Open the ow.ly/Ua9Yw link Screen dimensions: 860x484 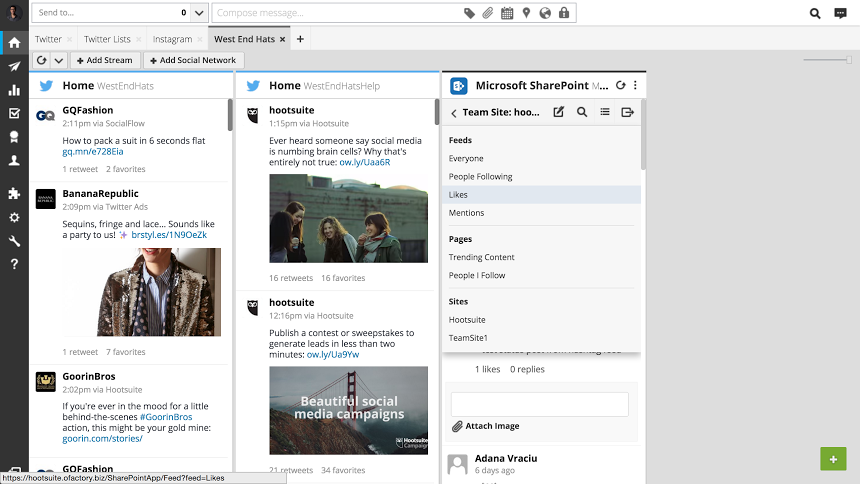(333, 354)
